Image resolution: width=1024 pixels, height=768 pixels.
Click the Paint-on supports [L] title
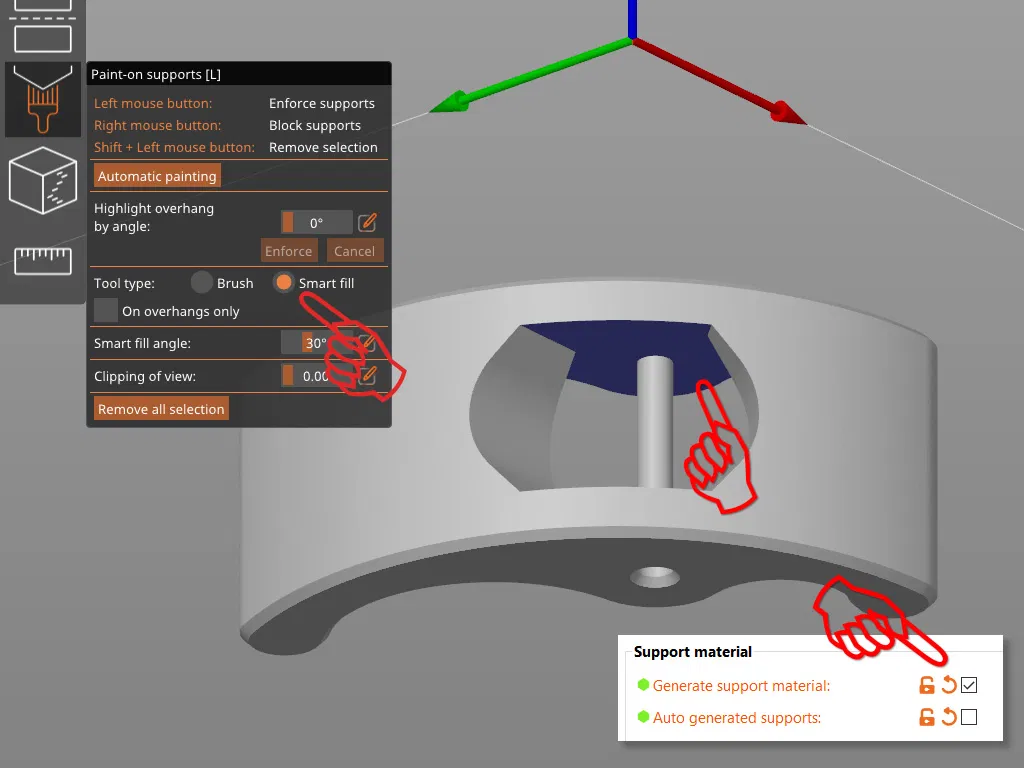tap(156, 74)
